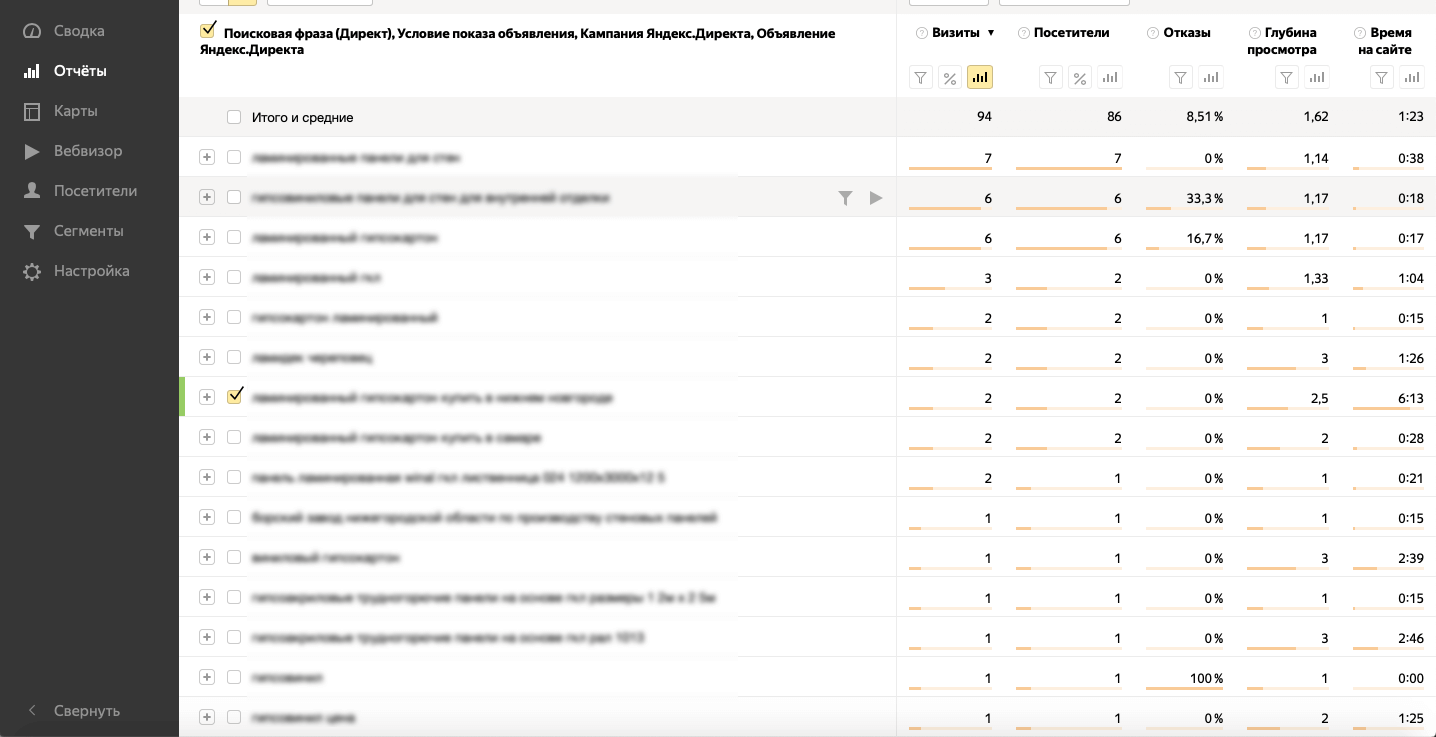The width and height of the screenshot is (1436, 737).
Task: Click the play icon in the hovered row
Action: pyautogui.click(x=876, y=198)
